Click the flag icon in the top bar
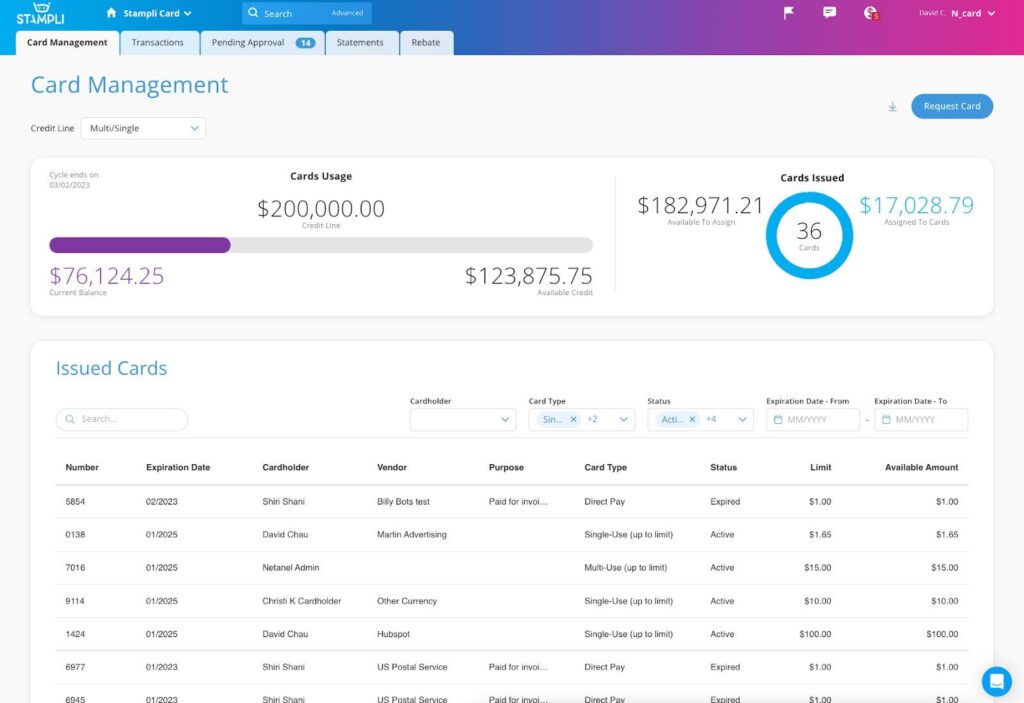 [788, 13]
